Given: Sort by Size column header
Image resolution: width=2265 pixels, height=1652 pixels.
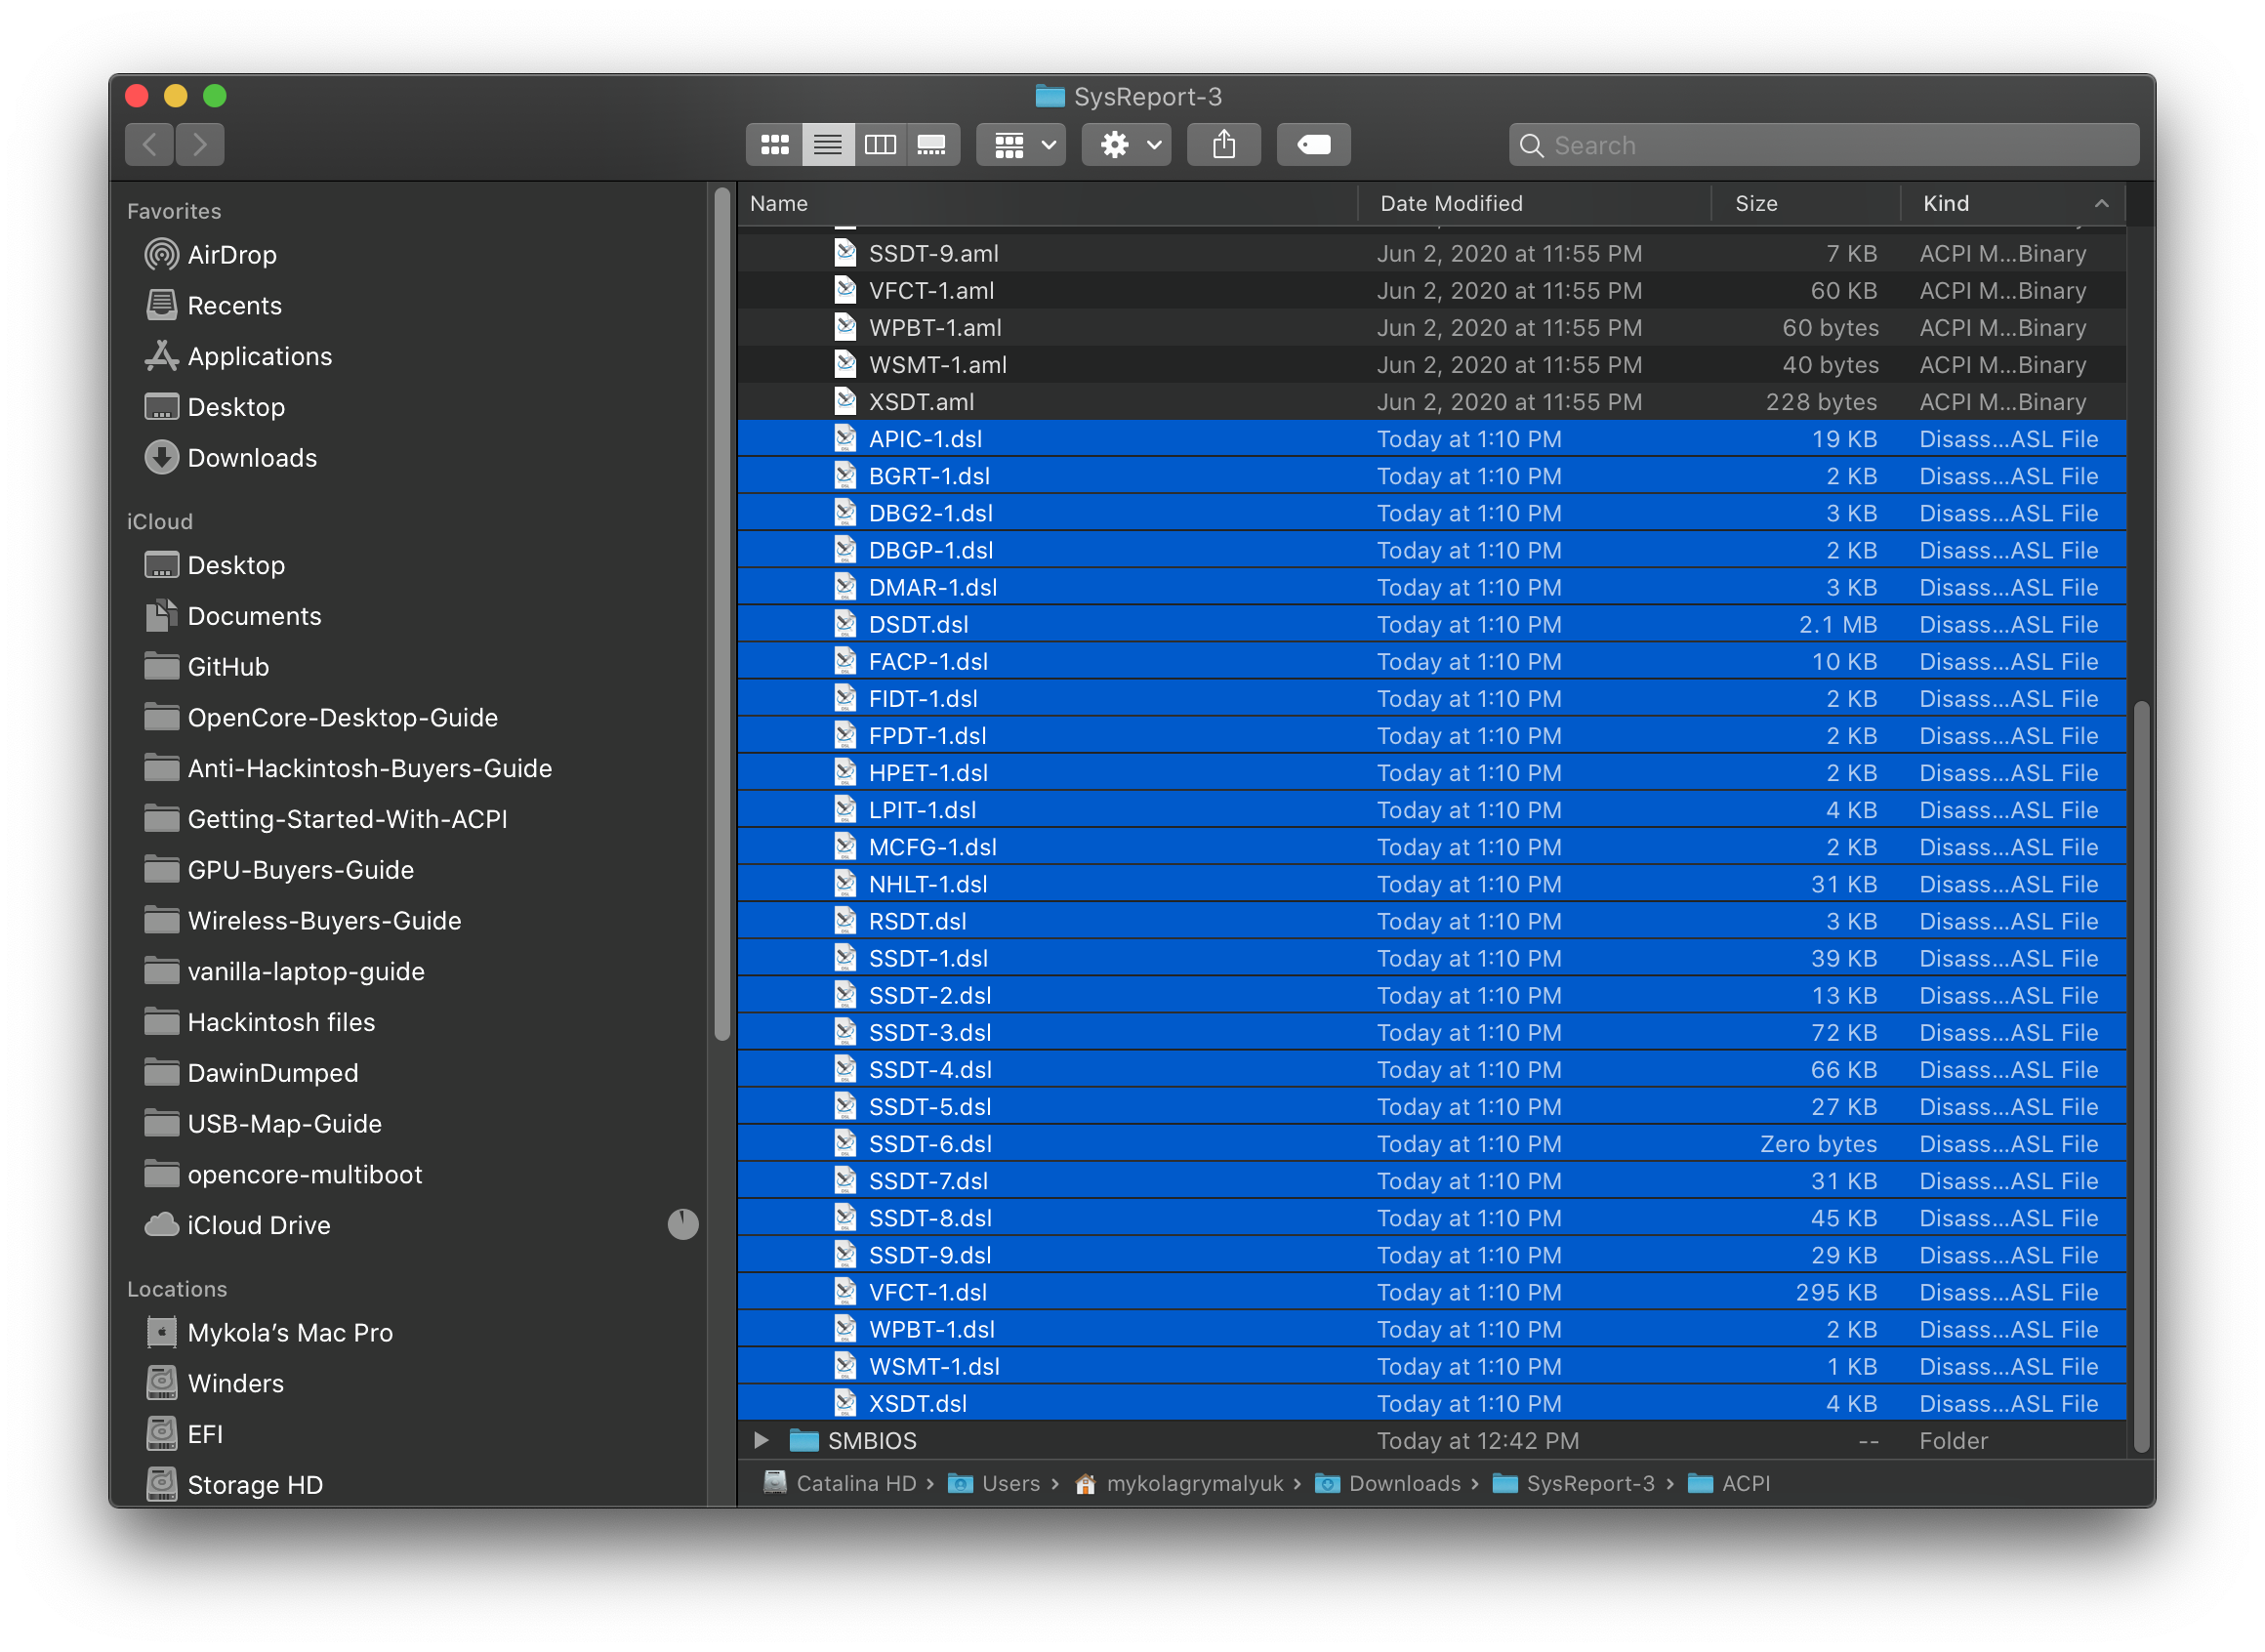Looking at the screenshot, I should click(1756, 204).
